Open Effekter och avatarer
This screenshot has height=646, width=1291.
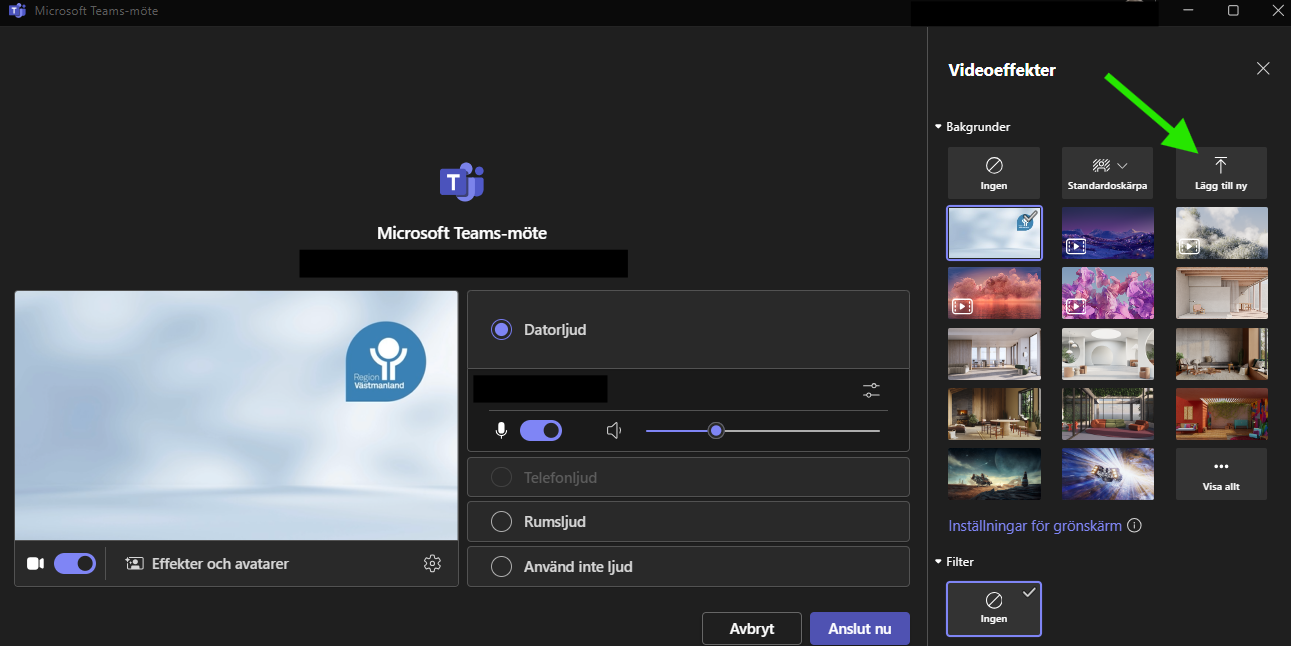point(207,564)
